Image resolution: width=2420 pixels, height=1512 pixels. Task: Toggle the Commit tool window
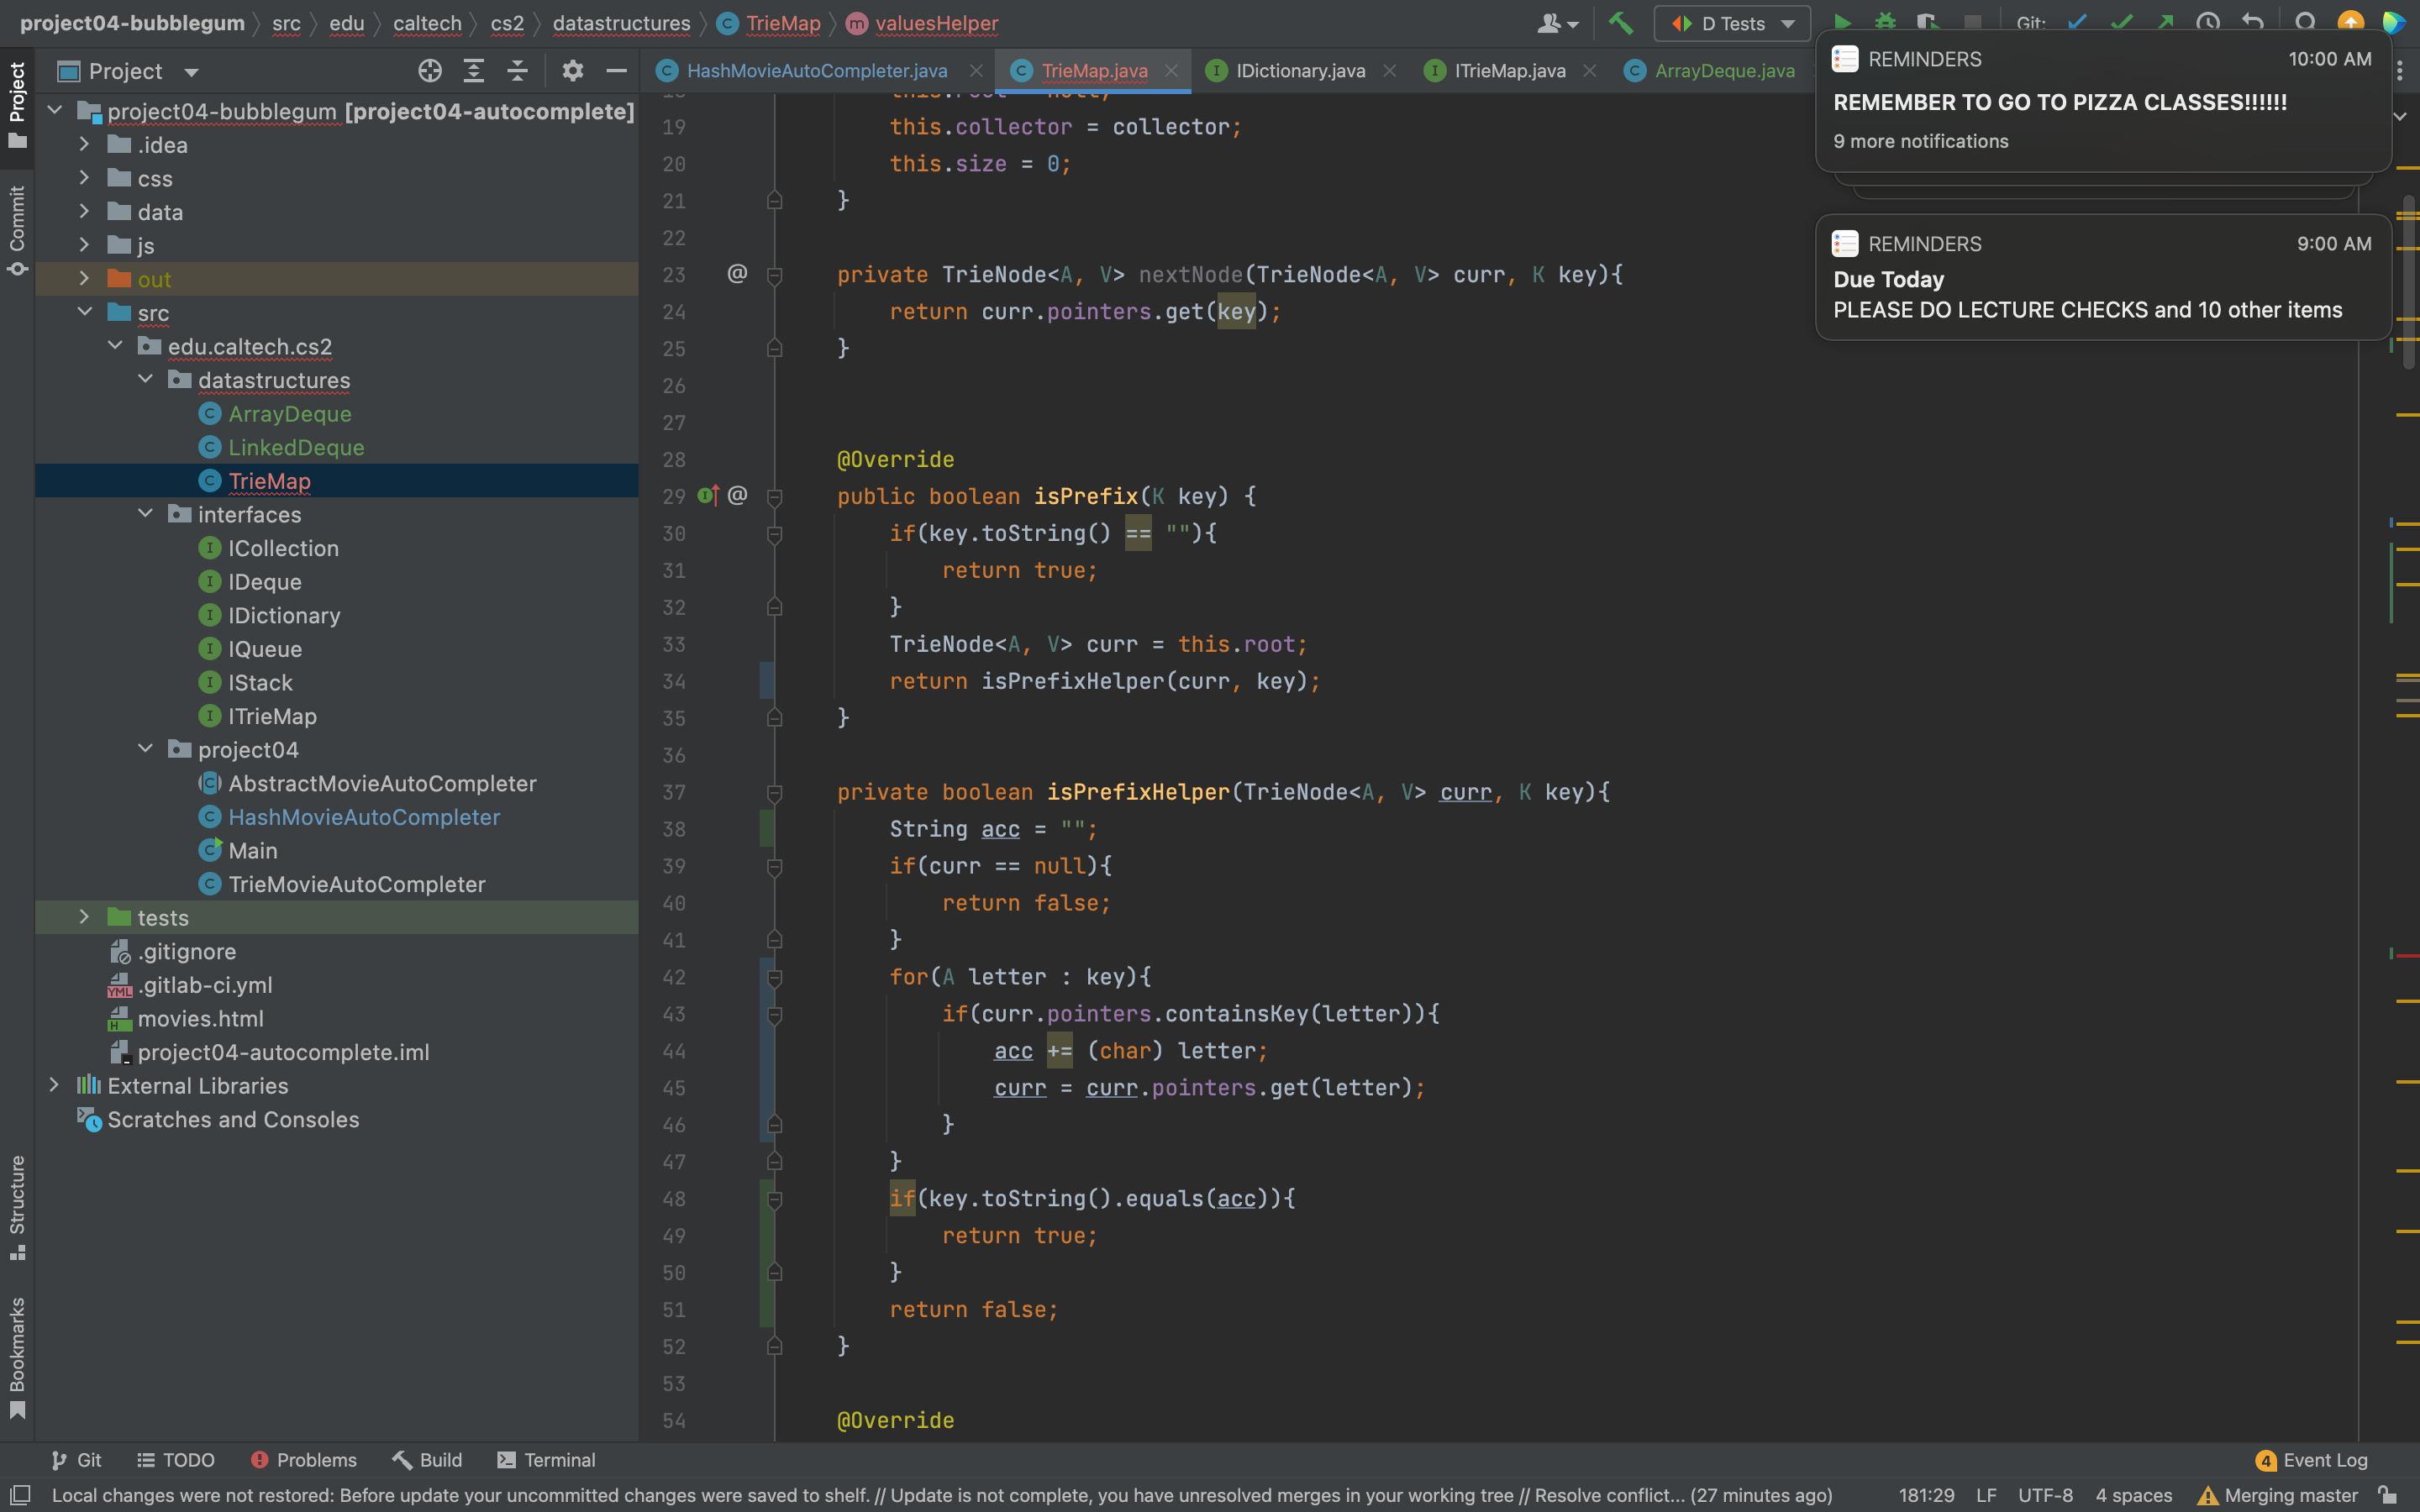tap(17, 230)
